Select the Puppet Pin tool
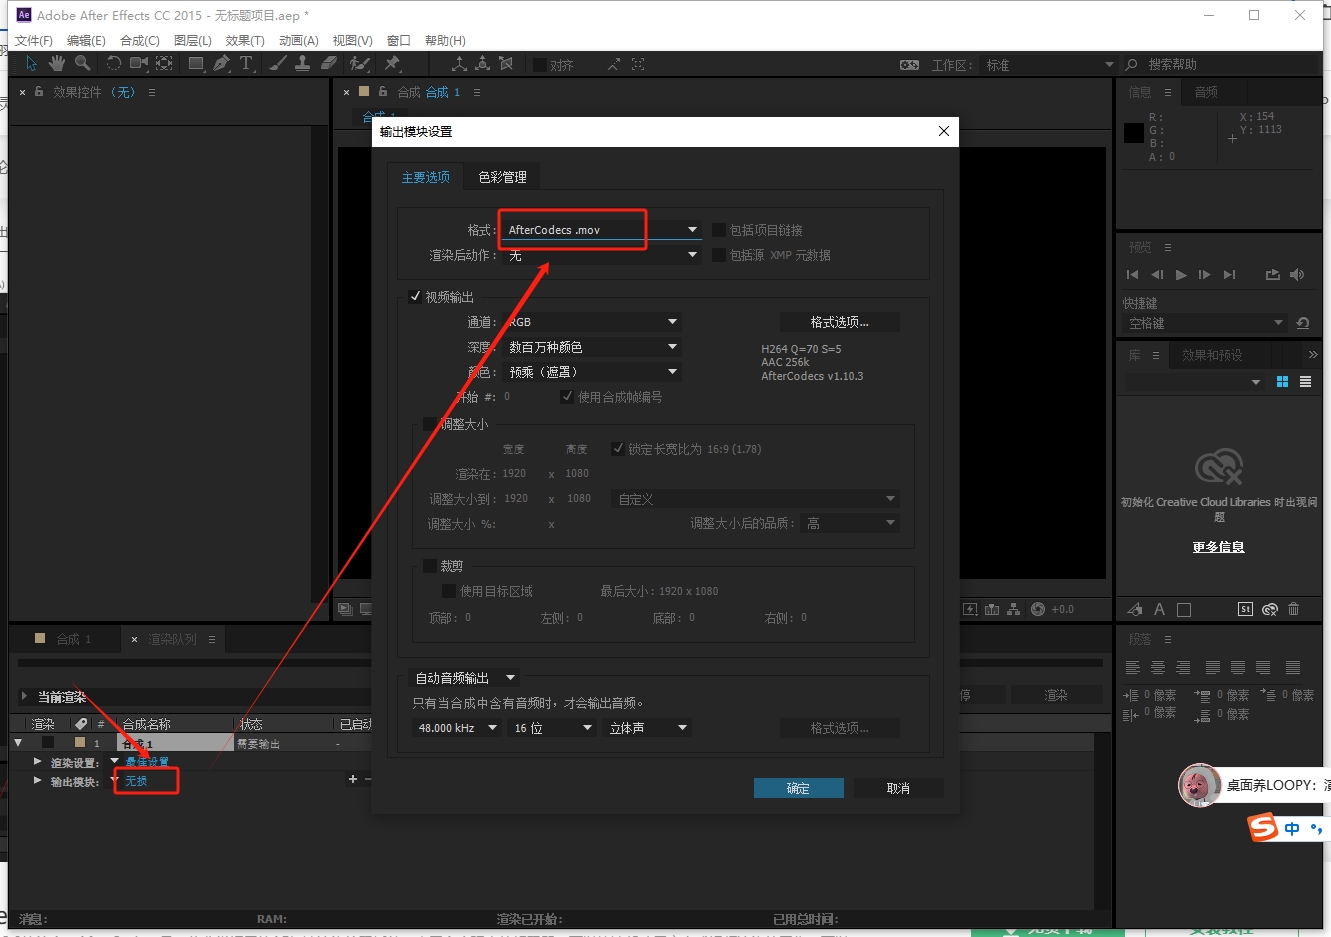1331x937 pixels. [392, 64]
